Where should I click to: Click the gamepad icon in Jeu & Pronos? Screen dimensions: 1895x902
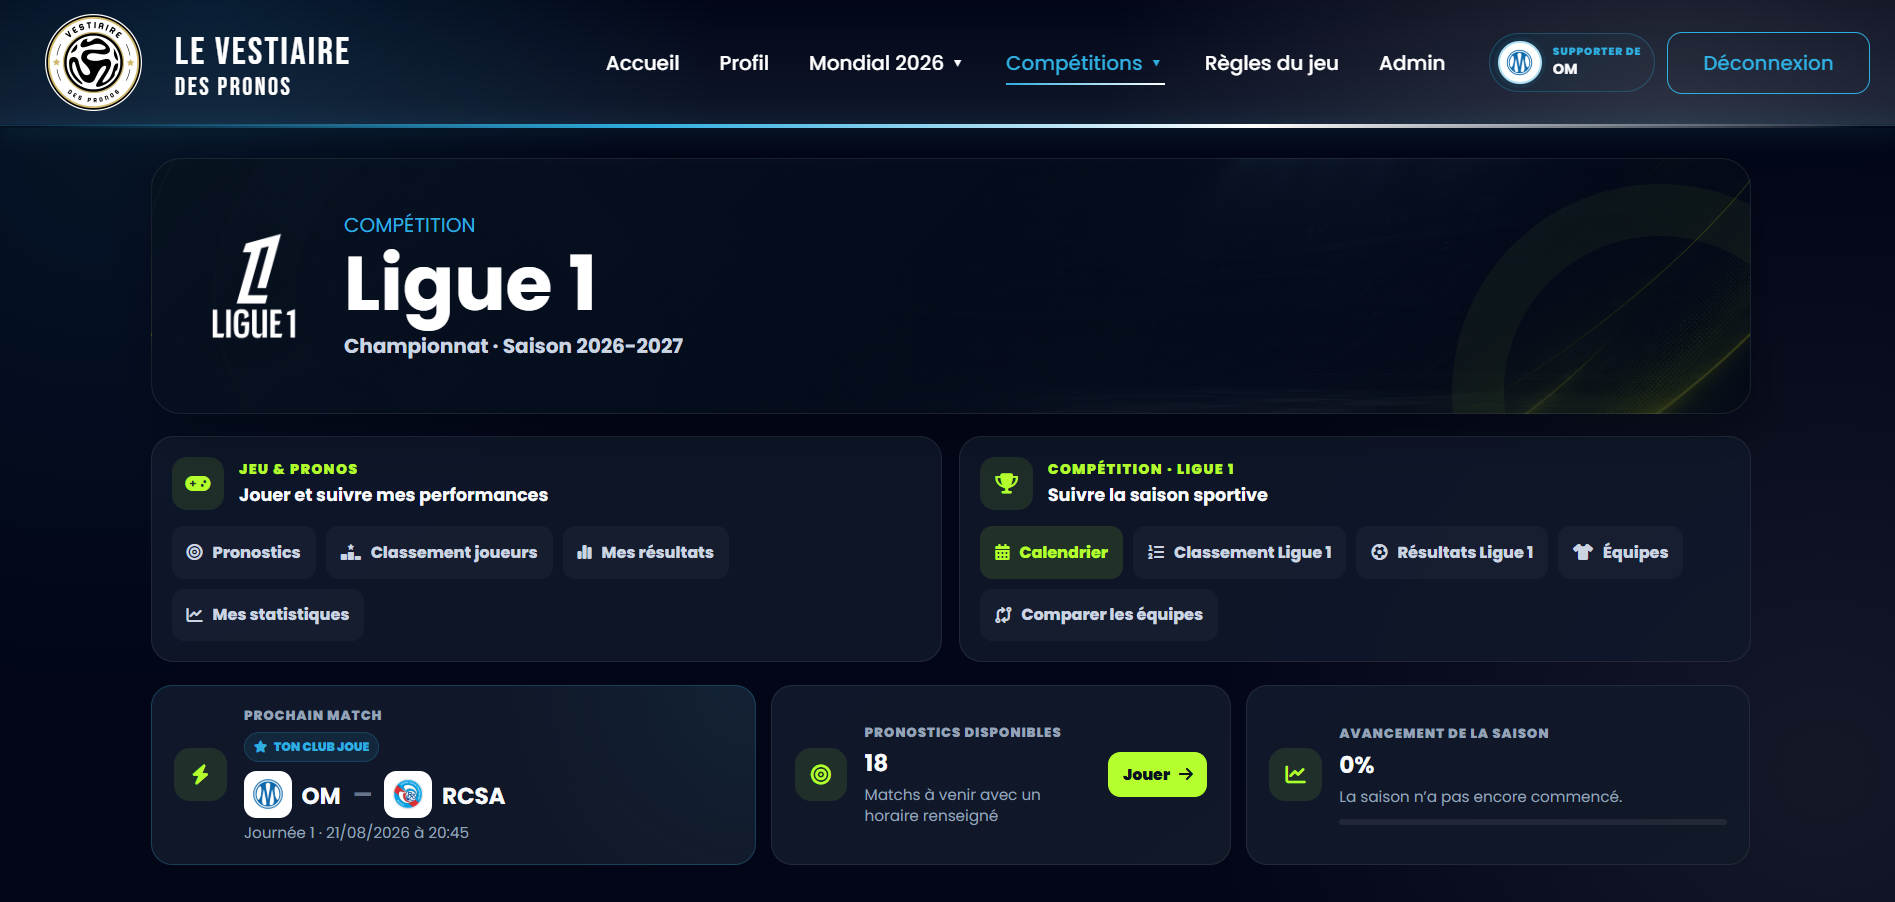pyautogui.click(x=198, y=484)
